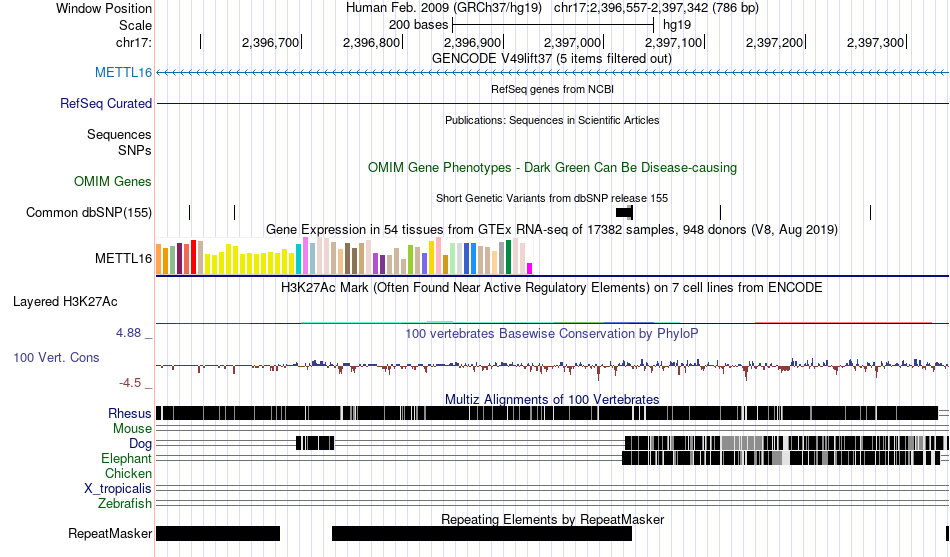Open the OMIM Gene Phenotypes title
This screenshot has height=557, width=950.
click(x=552, y=167)
